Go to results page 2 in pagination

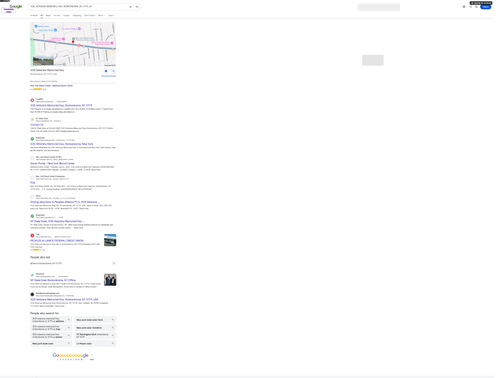pyautogui.click(x=60, y=359)
